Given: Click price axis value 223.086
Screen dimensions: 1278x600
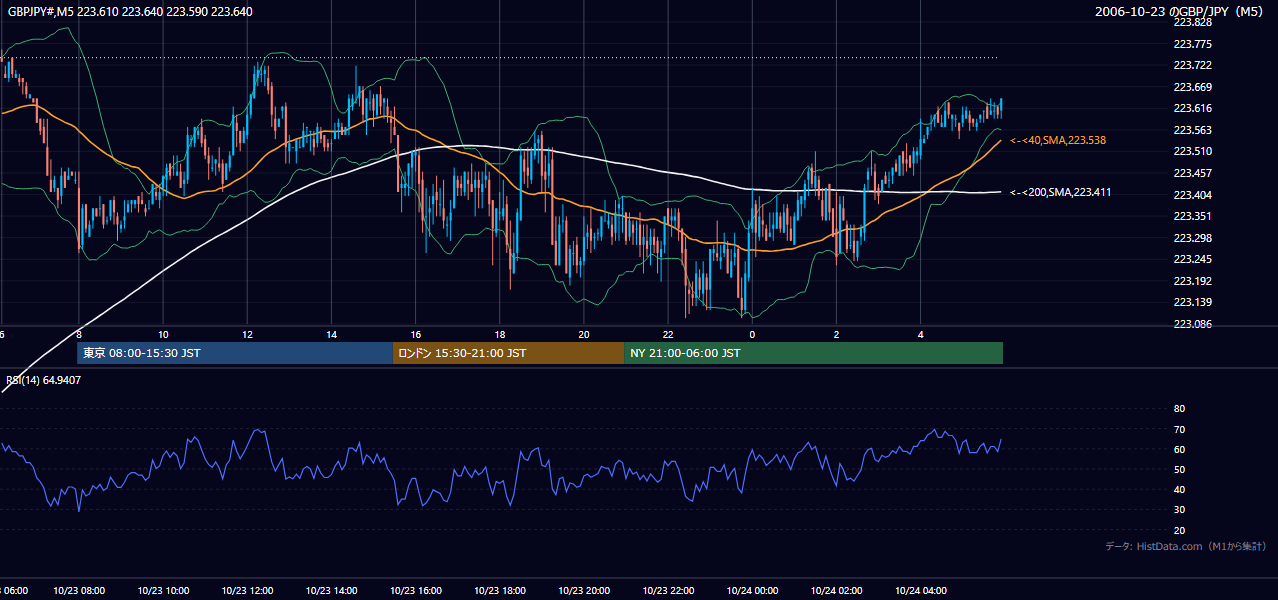Looking at the screenshot, I should point(1192,324).
